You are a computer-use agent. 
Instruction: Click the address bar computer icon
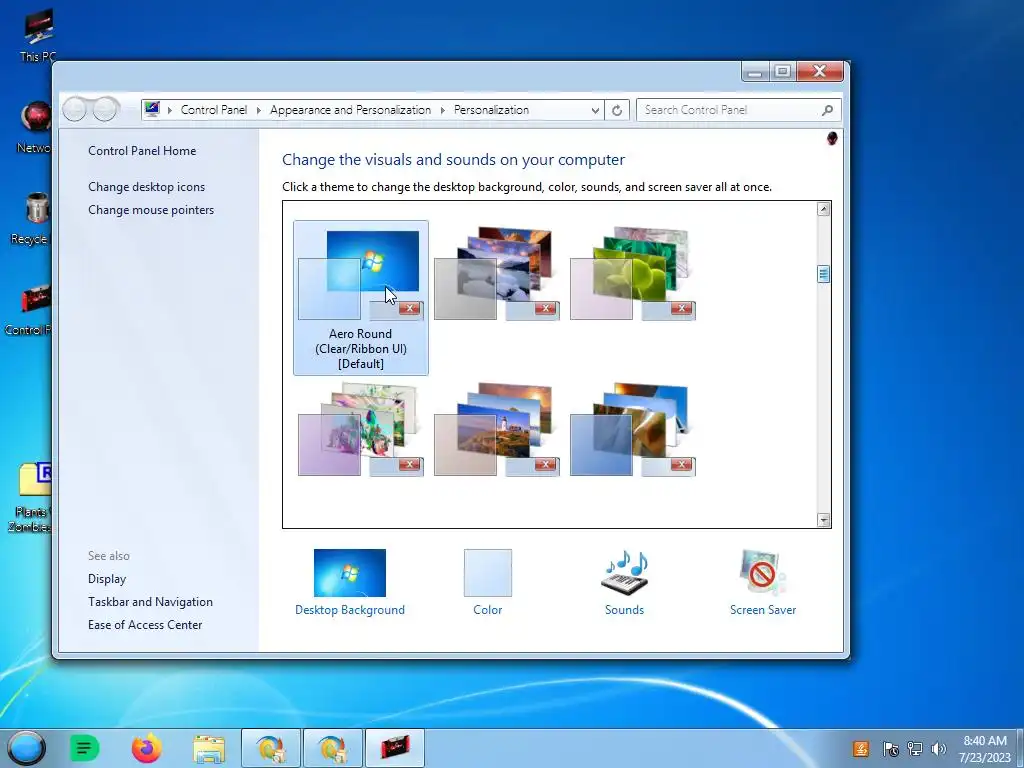point(152,109)
